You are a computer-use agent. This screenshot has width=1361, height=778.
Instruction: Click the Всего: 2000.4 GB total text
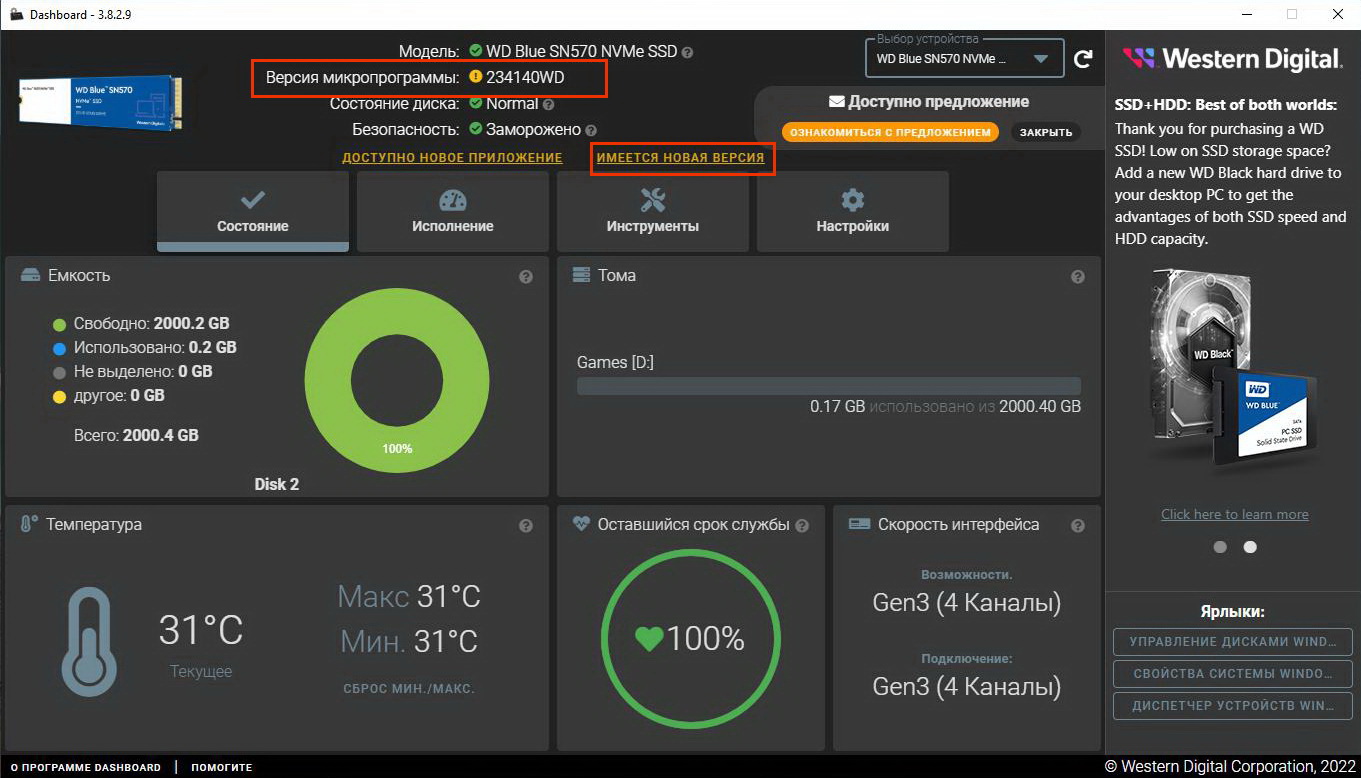click(136, 435)
